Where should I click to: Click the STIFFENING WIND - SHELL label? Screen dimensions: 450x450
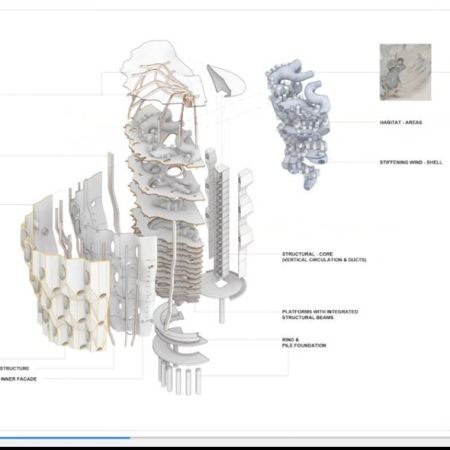[411, 162]
